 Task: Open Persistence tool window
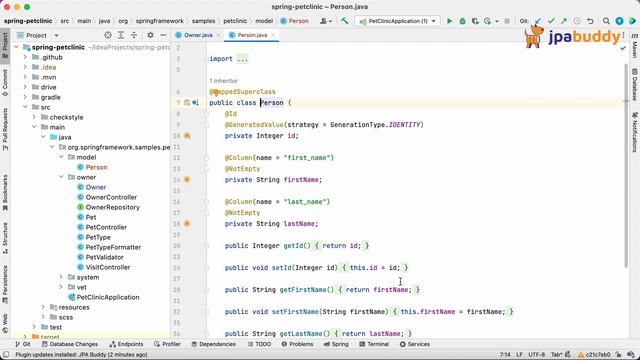5,284
